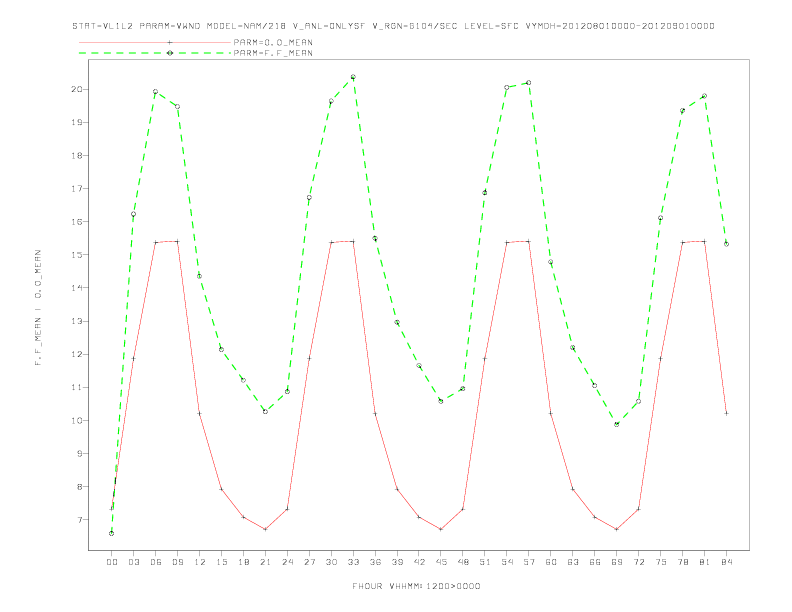
Task: Click the x-axis tick label 51
Action: pyautogui.click(x=485, y=562)
